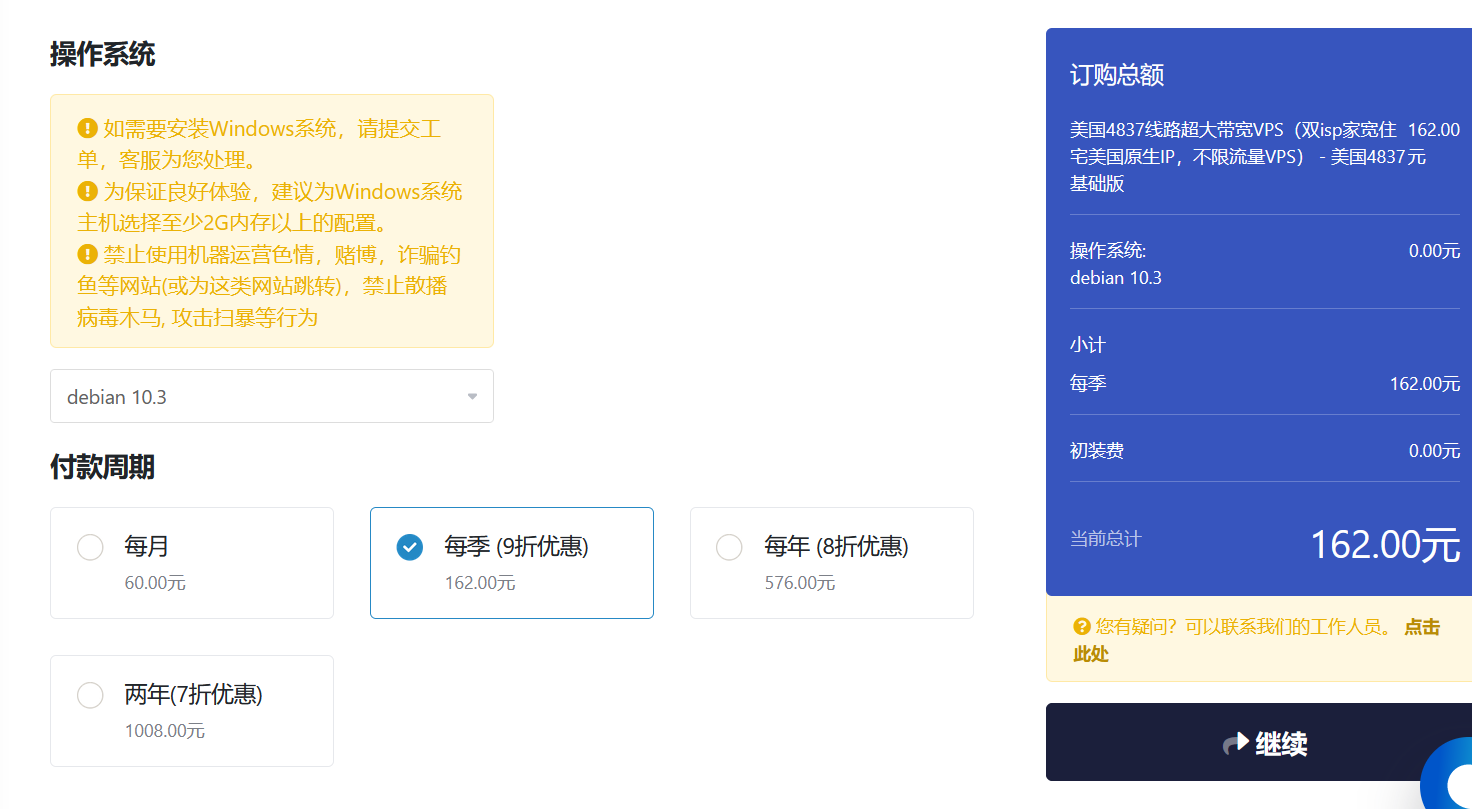Select the 每月 payment radio button
Viewport: 1472px width, 809px height.
point(90,547)
